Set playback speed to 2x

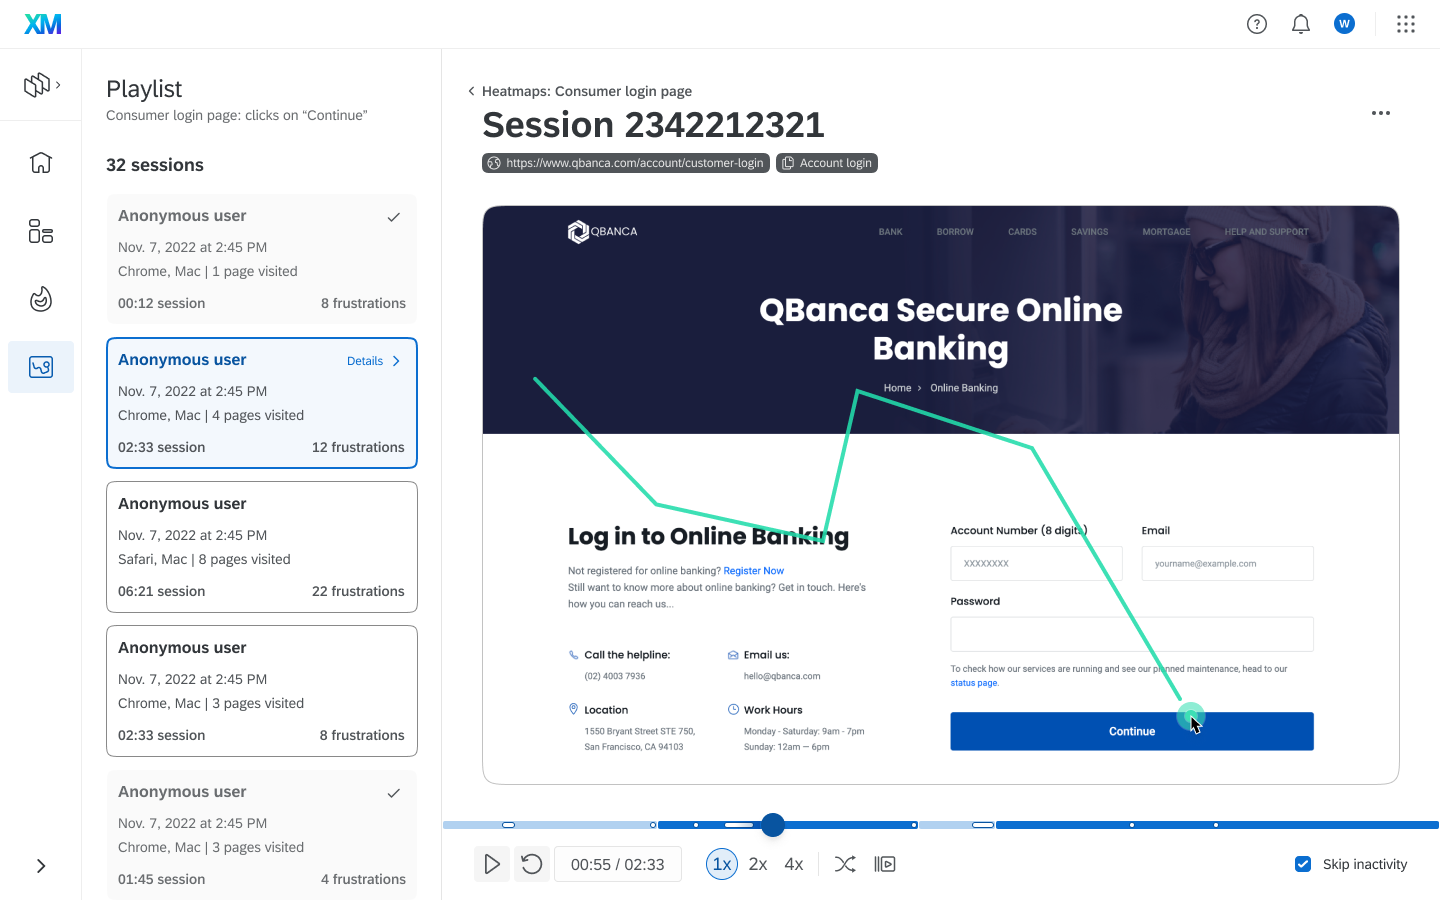758,864
